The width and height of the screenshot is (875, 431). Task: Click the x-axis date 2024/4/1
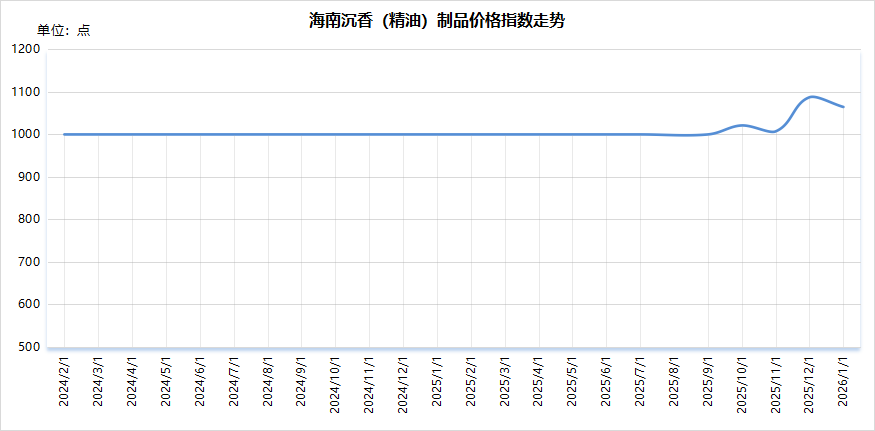pyautogui.click(x=132, y=381)
